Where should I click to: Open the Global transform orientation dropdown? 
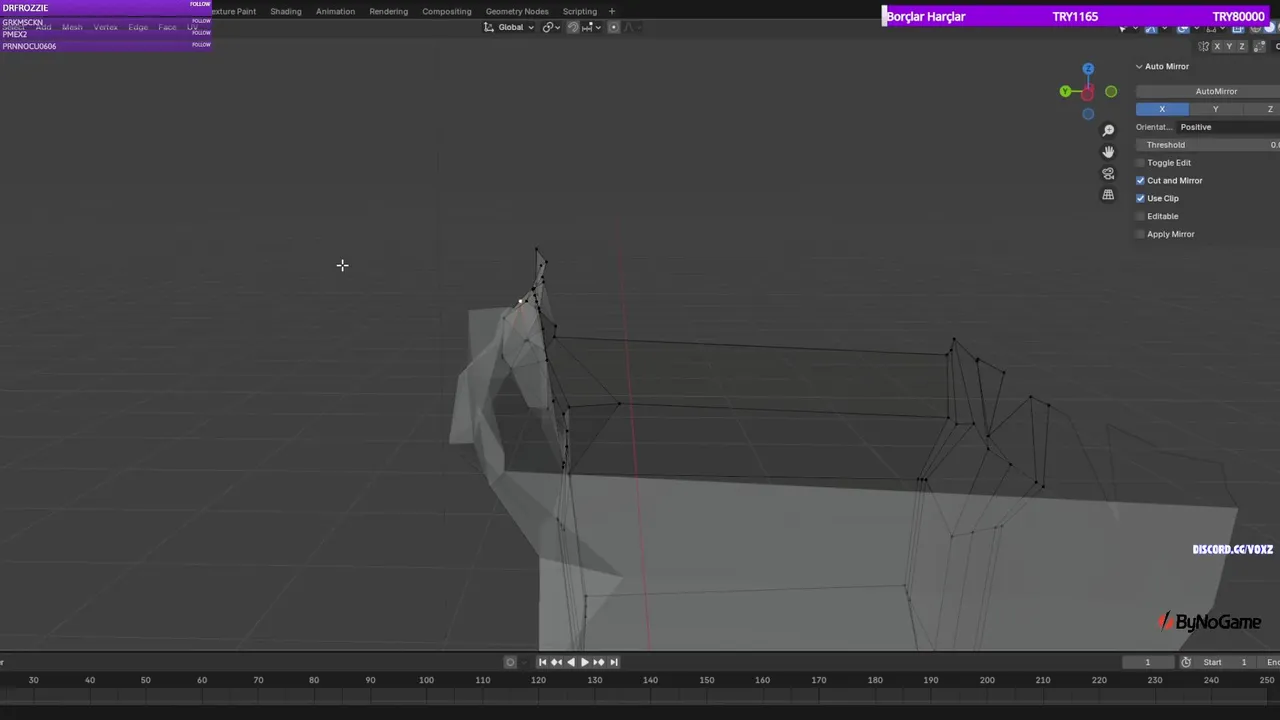[509, 27]
